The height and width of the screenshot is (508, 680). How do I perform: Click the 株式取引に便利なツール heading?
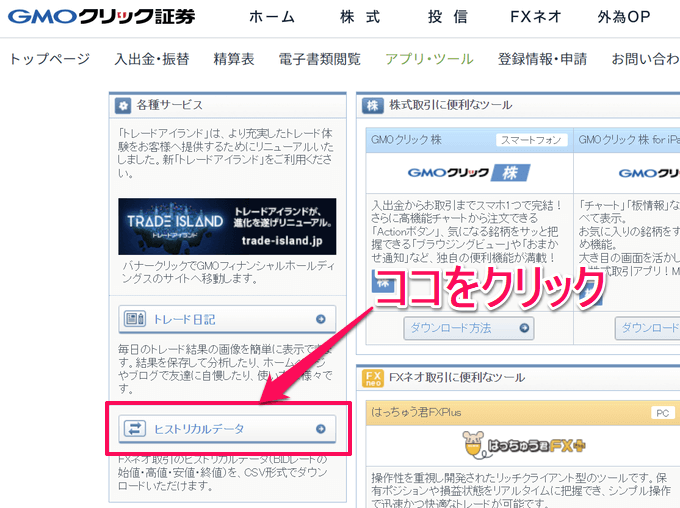[x=451, y=105]
